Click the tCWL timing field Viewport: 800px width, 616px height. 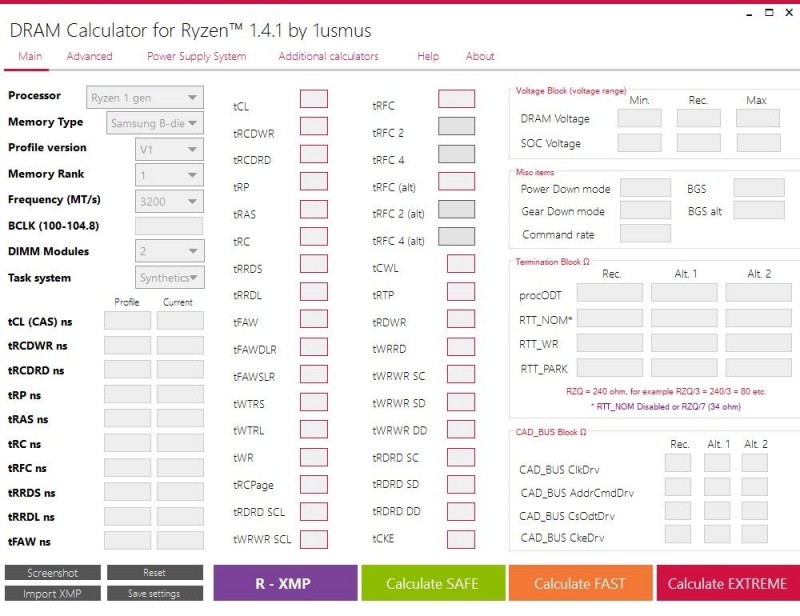click(461, 264)
